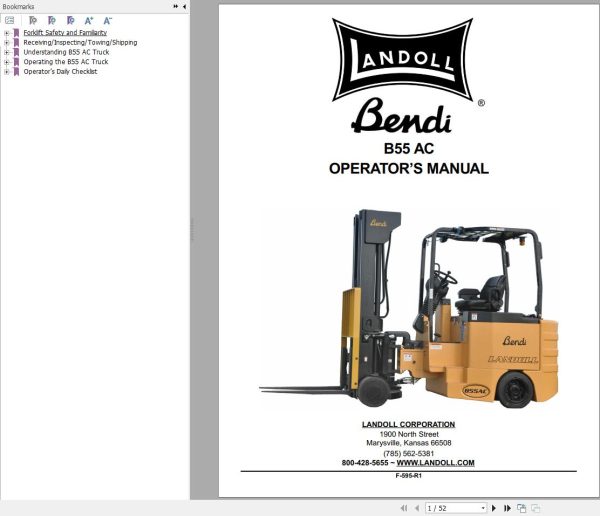Collapse the Bookmarks panel with left arrow
This screenshot has height=516, width=600.
[184, 7]
